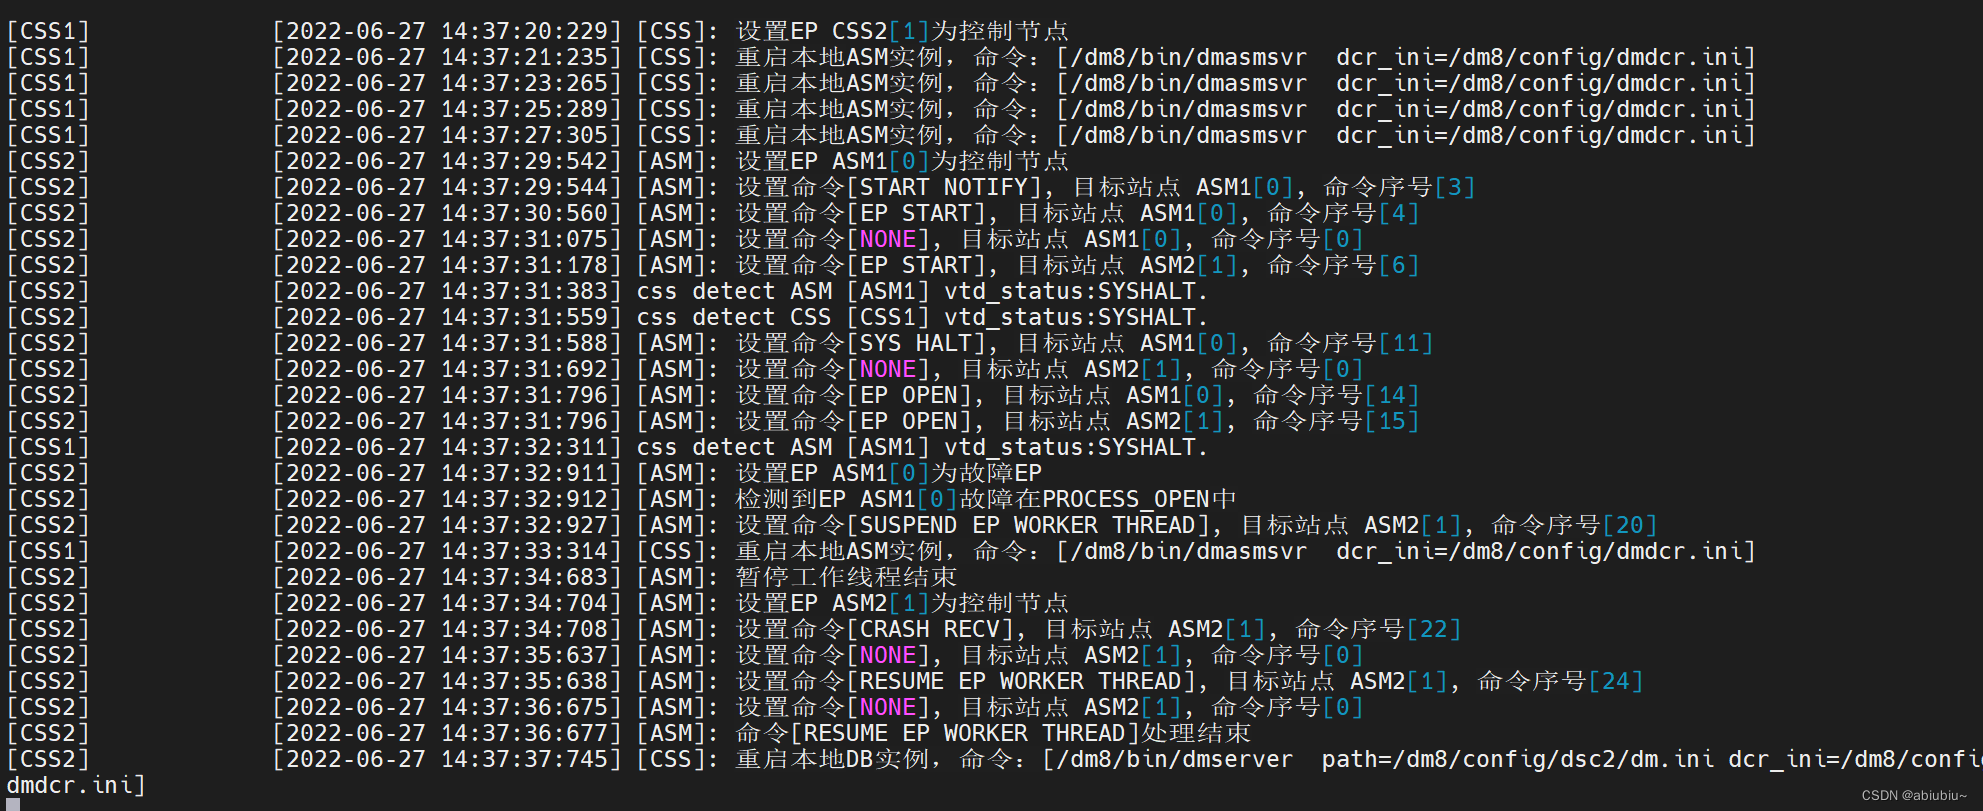Click the terminal cursor block at the bottom
Image resolution: width=1983 pixels, height=811 pixels.
click(13, 805)
